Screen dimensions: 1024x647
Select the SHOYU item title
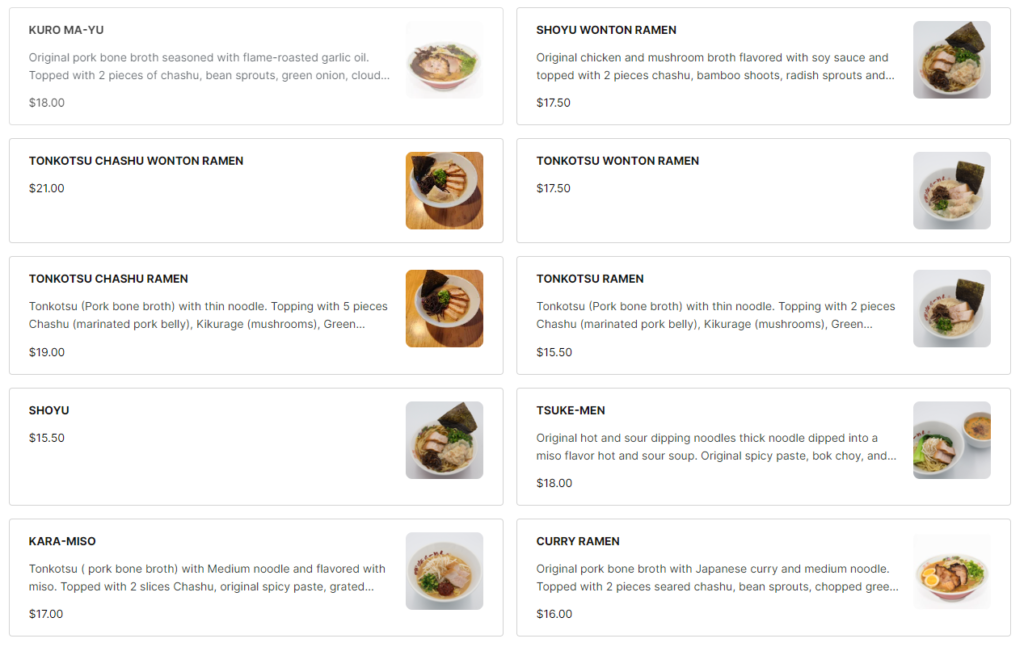pos(49,411)
